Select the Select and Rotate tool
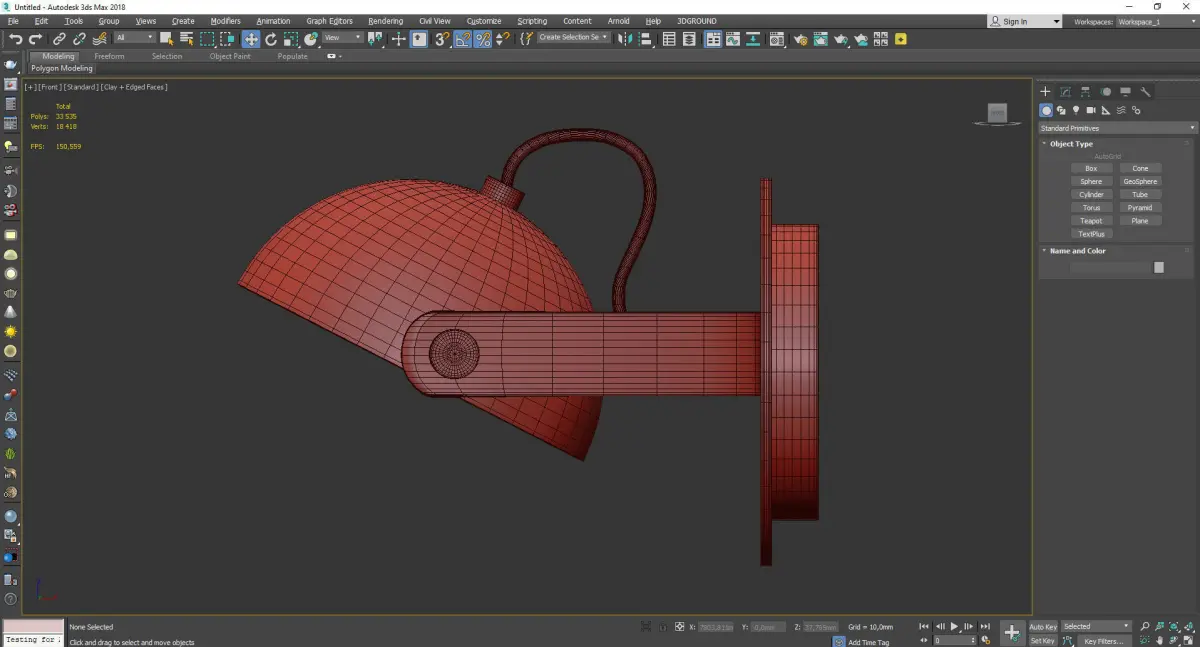Screen dimensions: 1200x647 click(271, 39)
